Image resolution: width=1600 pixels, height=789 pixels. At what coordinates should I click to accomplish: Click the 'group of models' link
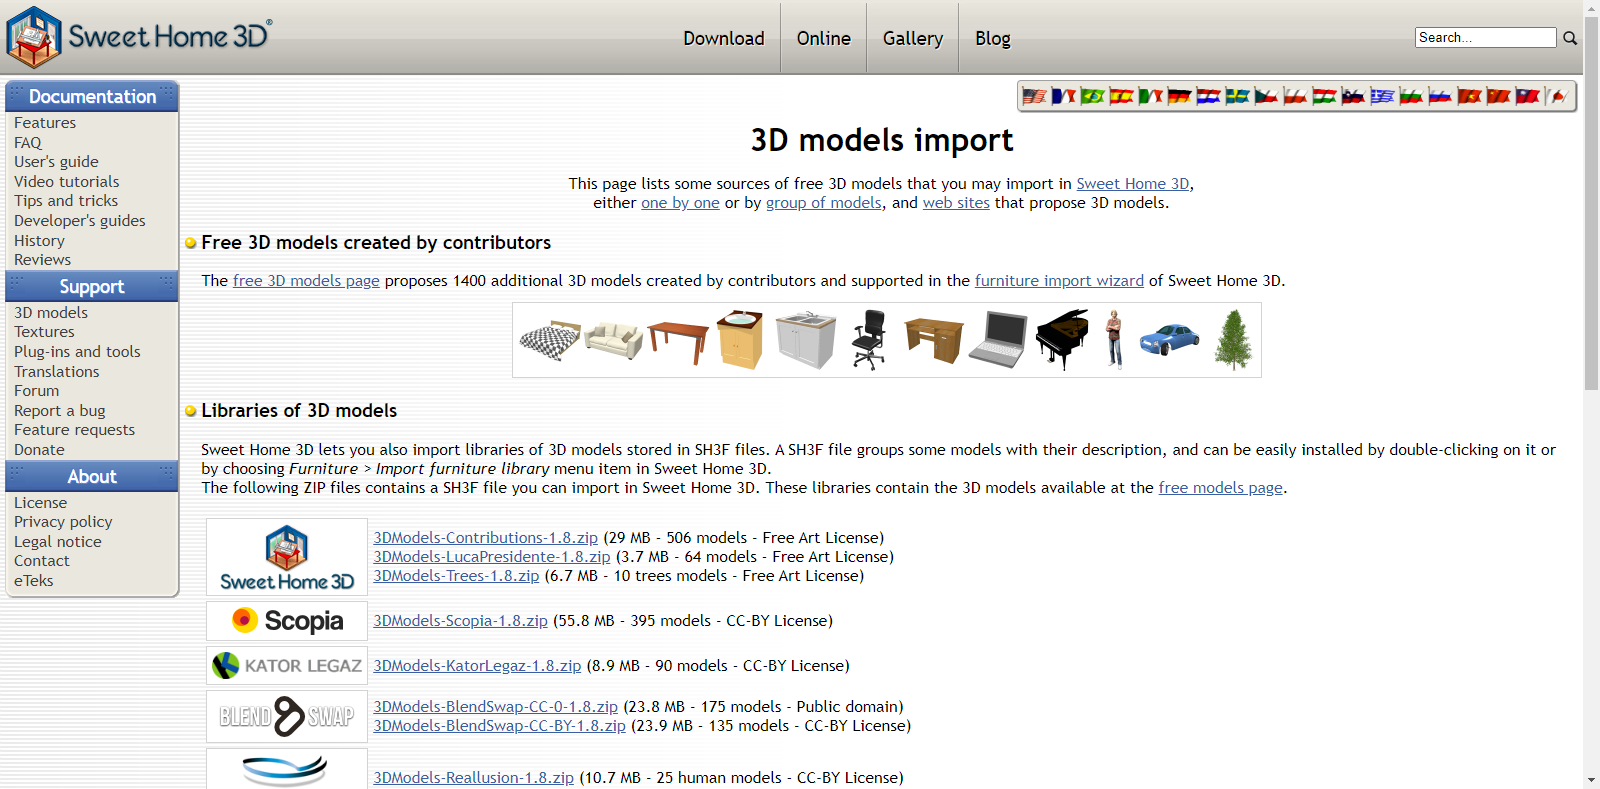pos(824,203)
